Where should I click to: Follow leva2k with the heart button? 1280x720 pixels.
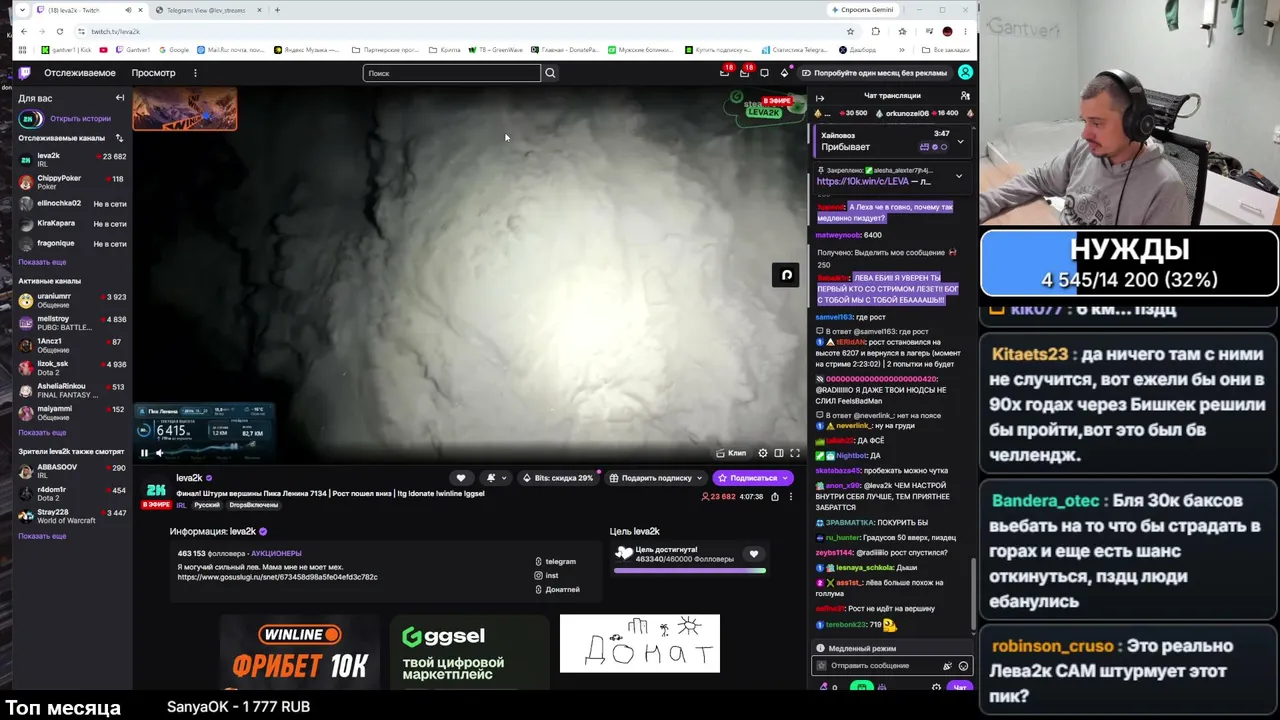tap(461, 478)
